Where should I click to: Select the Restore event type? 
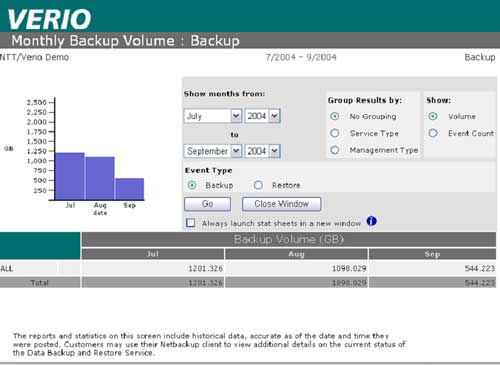click(258, 185)
